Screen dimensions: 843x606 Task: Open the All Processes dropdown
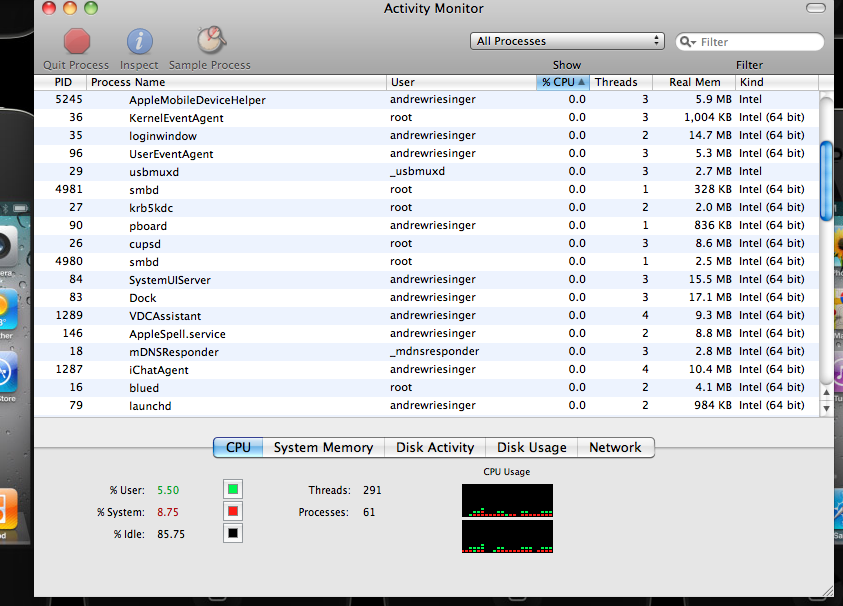tap(567, 41)
